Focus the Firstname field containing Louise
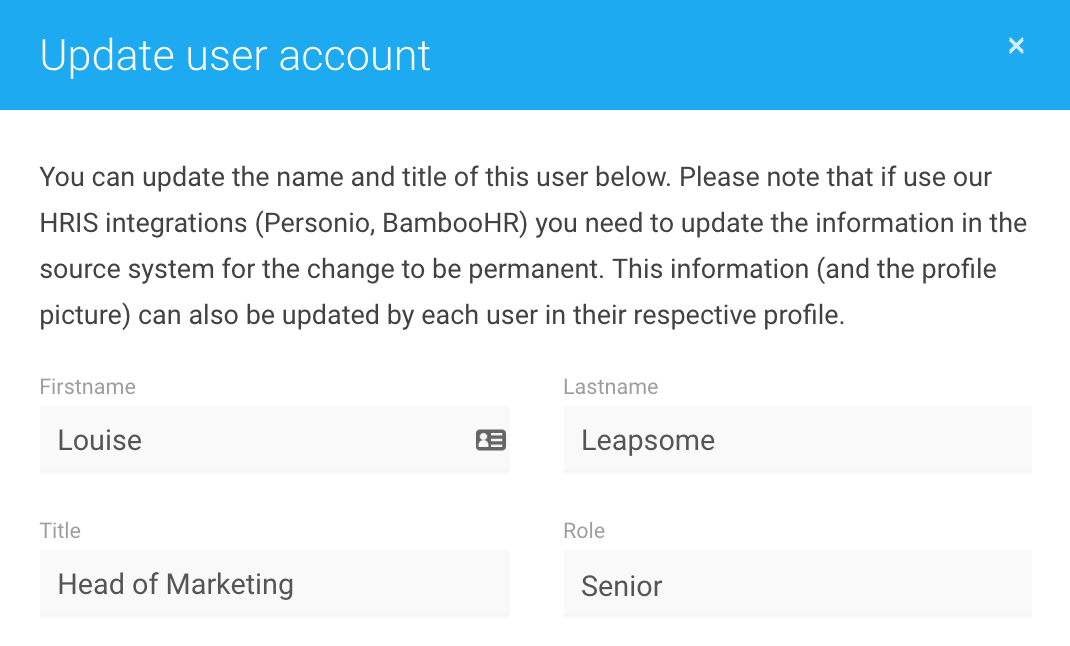Image resolution: width=1070 pixels, height=646 pixels. 274,440
